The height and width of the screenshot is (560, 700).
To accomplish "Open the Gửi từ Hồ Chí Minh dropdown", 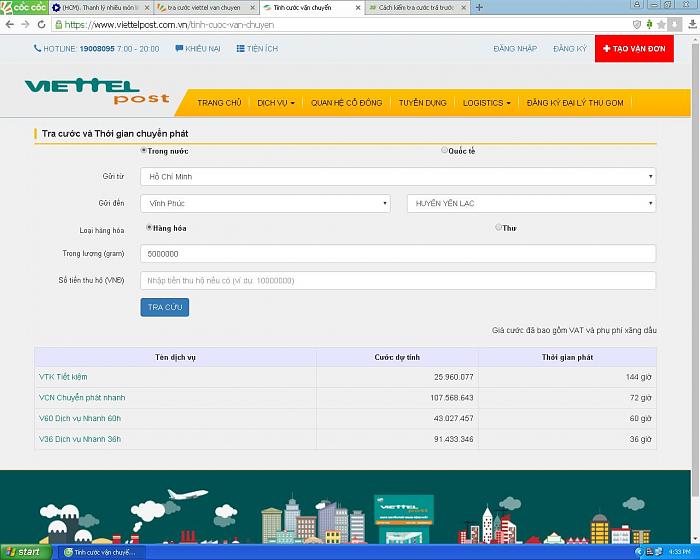I will pyautogui.click(x=398, y=176).
